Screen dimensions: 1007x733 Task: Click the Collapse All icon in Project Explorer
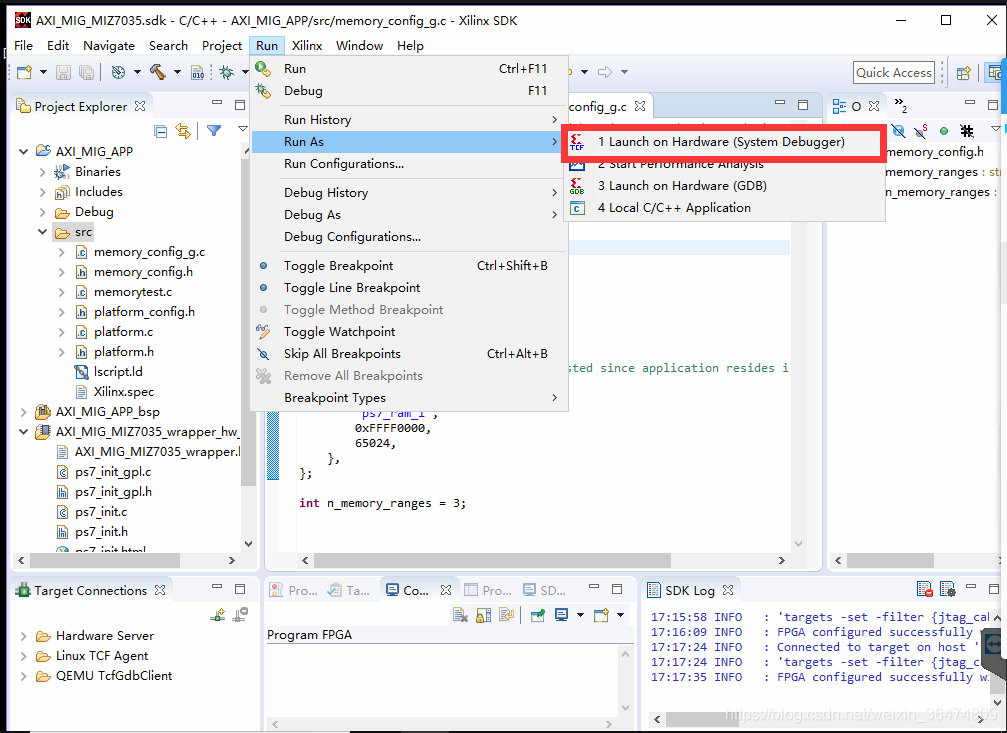(161, 131)
